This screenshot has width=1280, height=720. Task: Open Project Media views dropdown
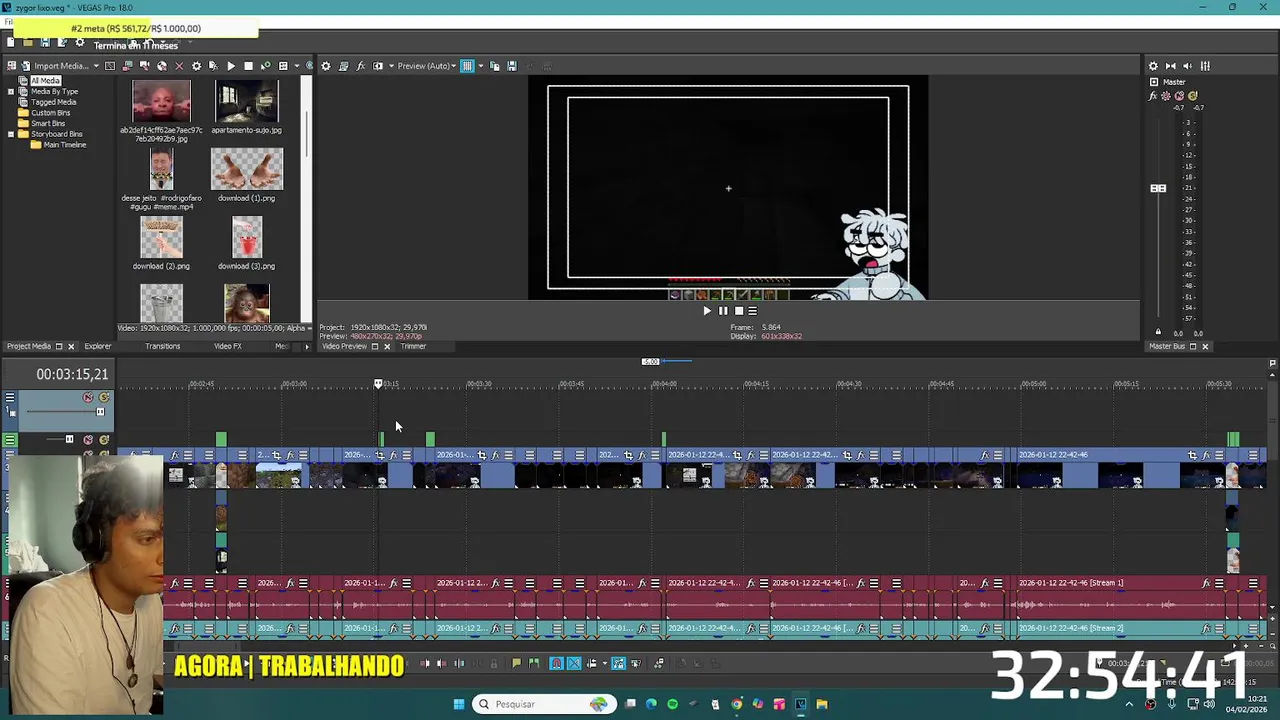[297, 66]
